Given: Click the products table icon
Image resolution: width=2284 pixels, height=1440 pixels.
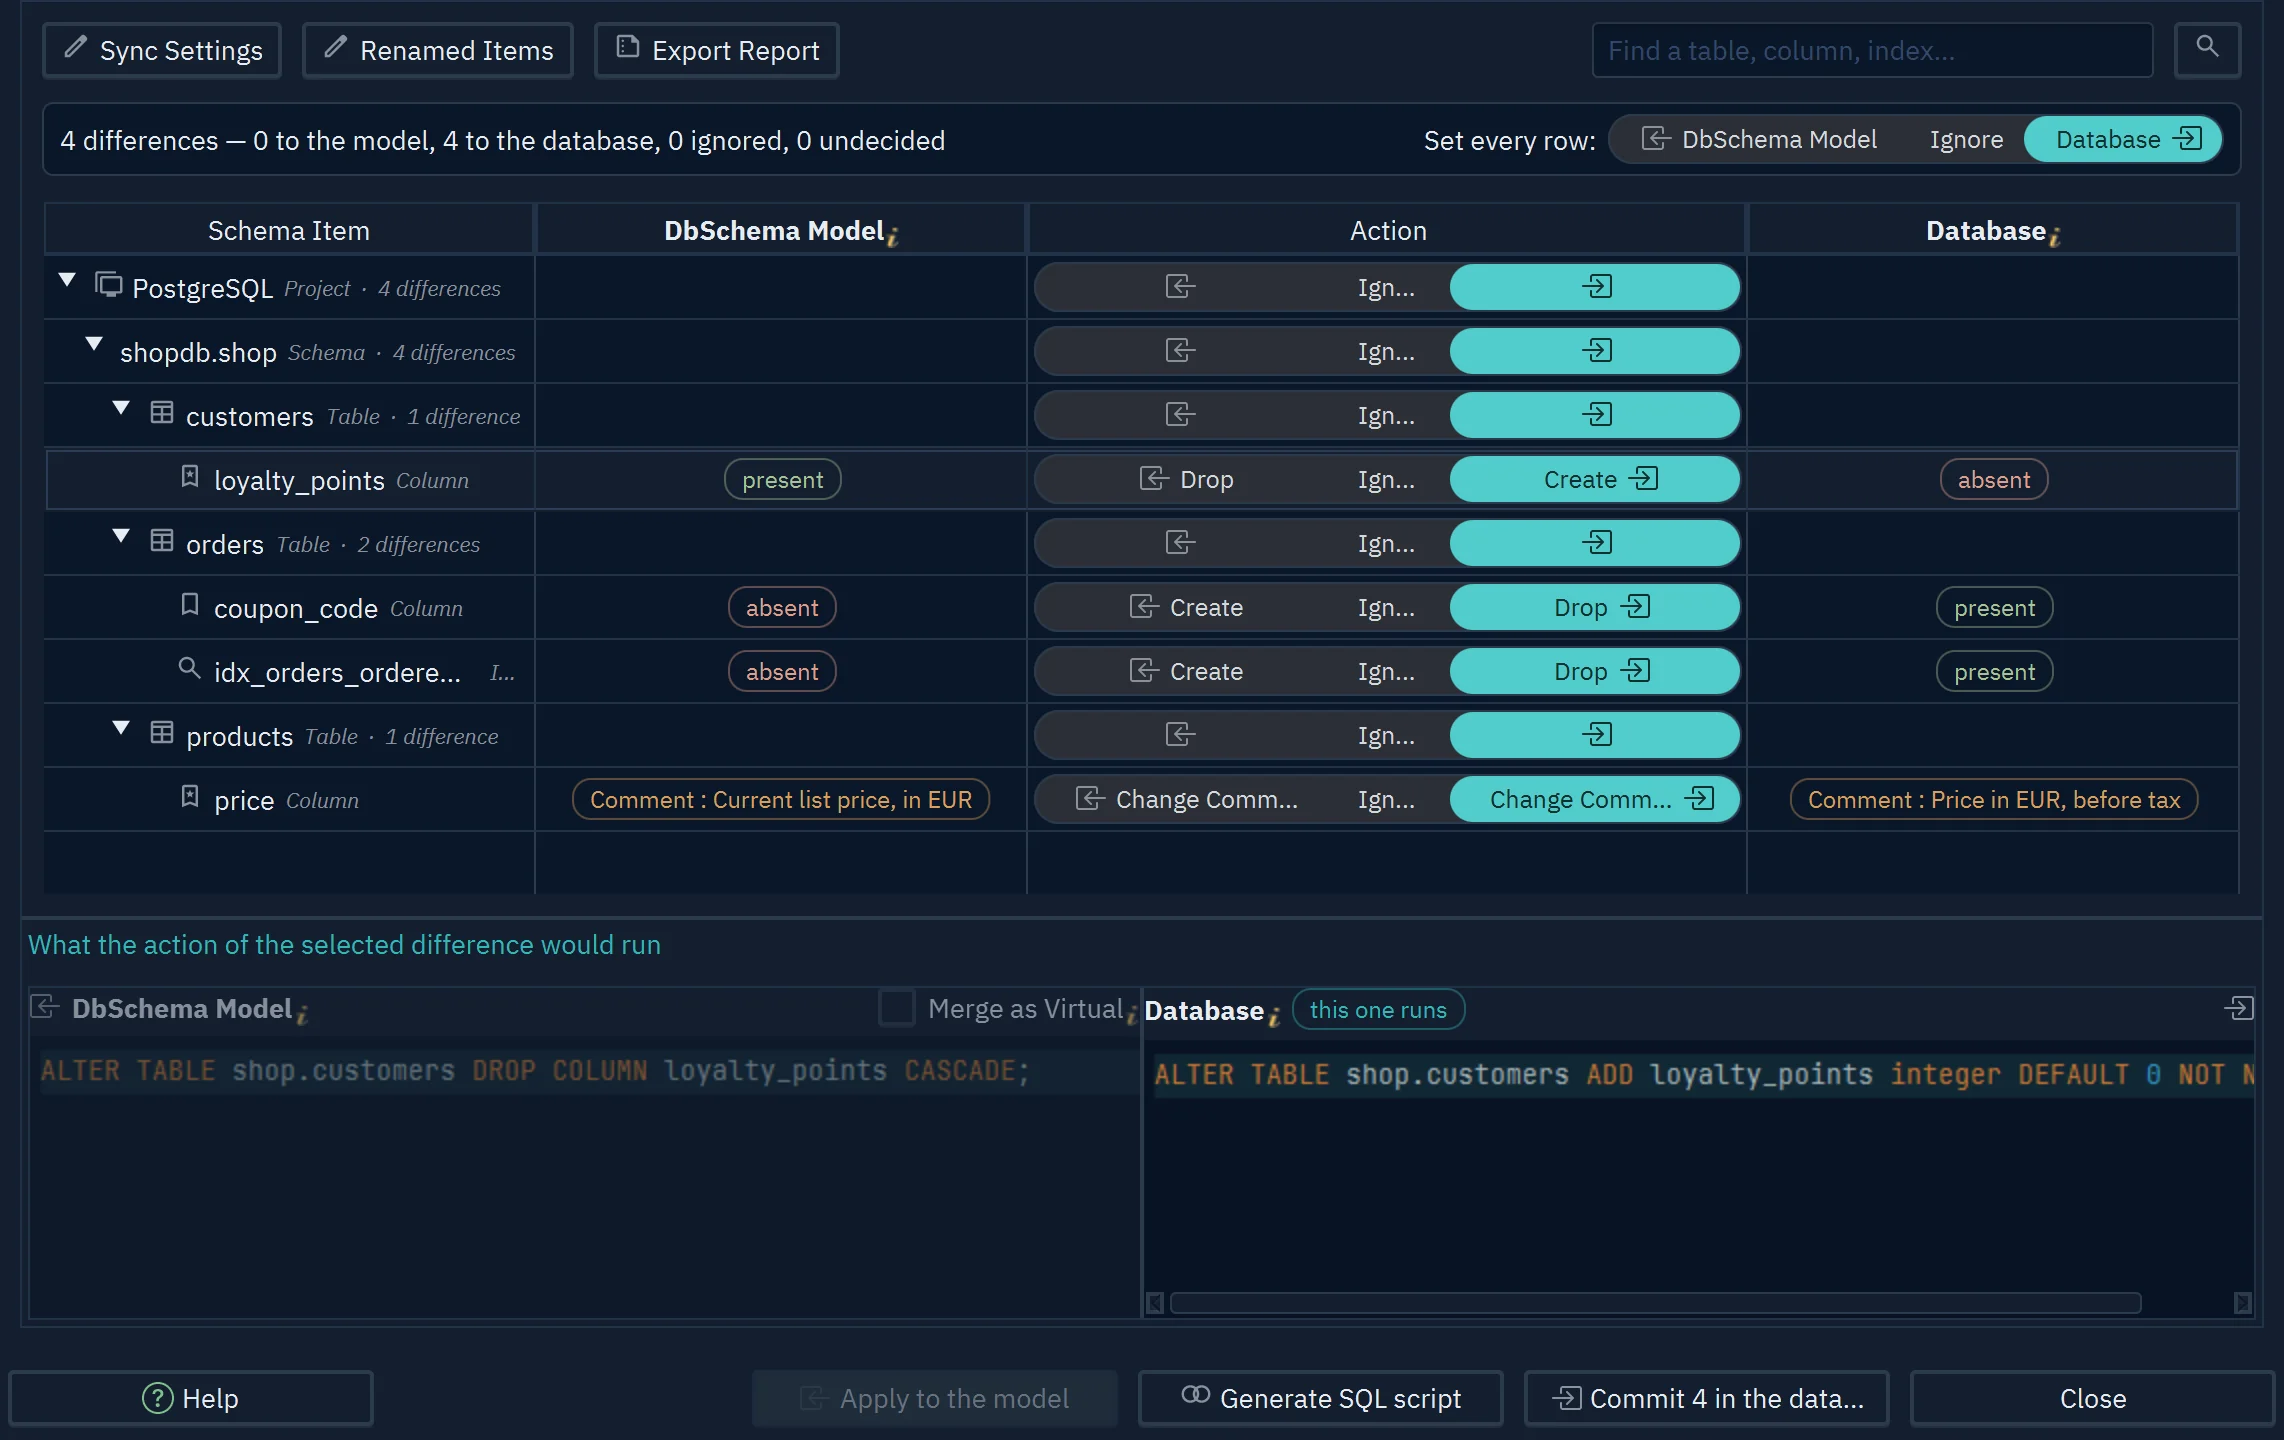Looking at the screenshot, I should (162, 733).
